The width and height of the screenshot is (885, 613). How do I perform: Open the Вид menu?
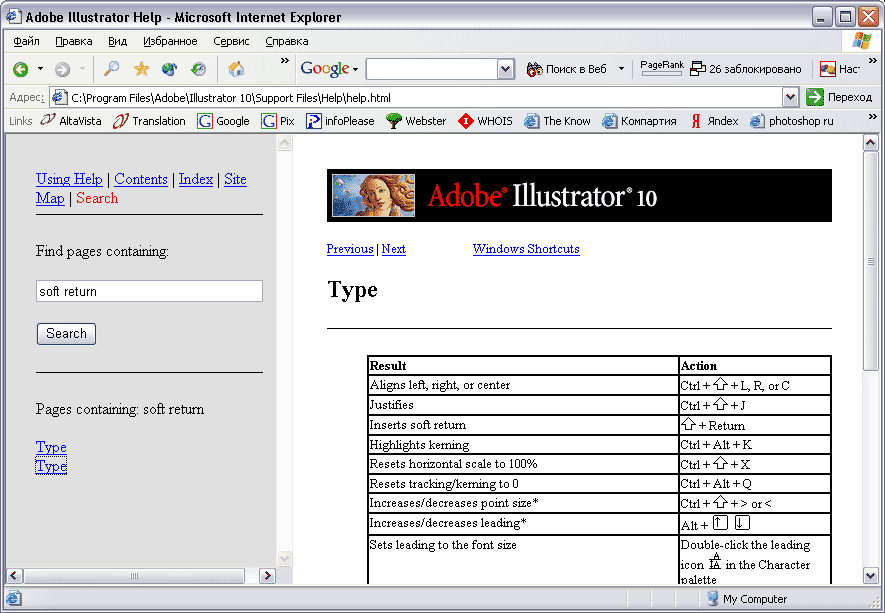click(117, 41)
